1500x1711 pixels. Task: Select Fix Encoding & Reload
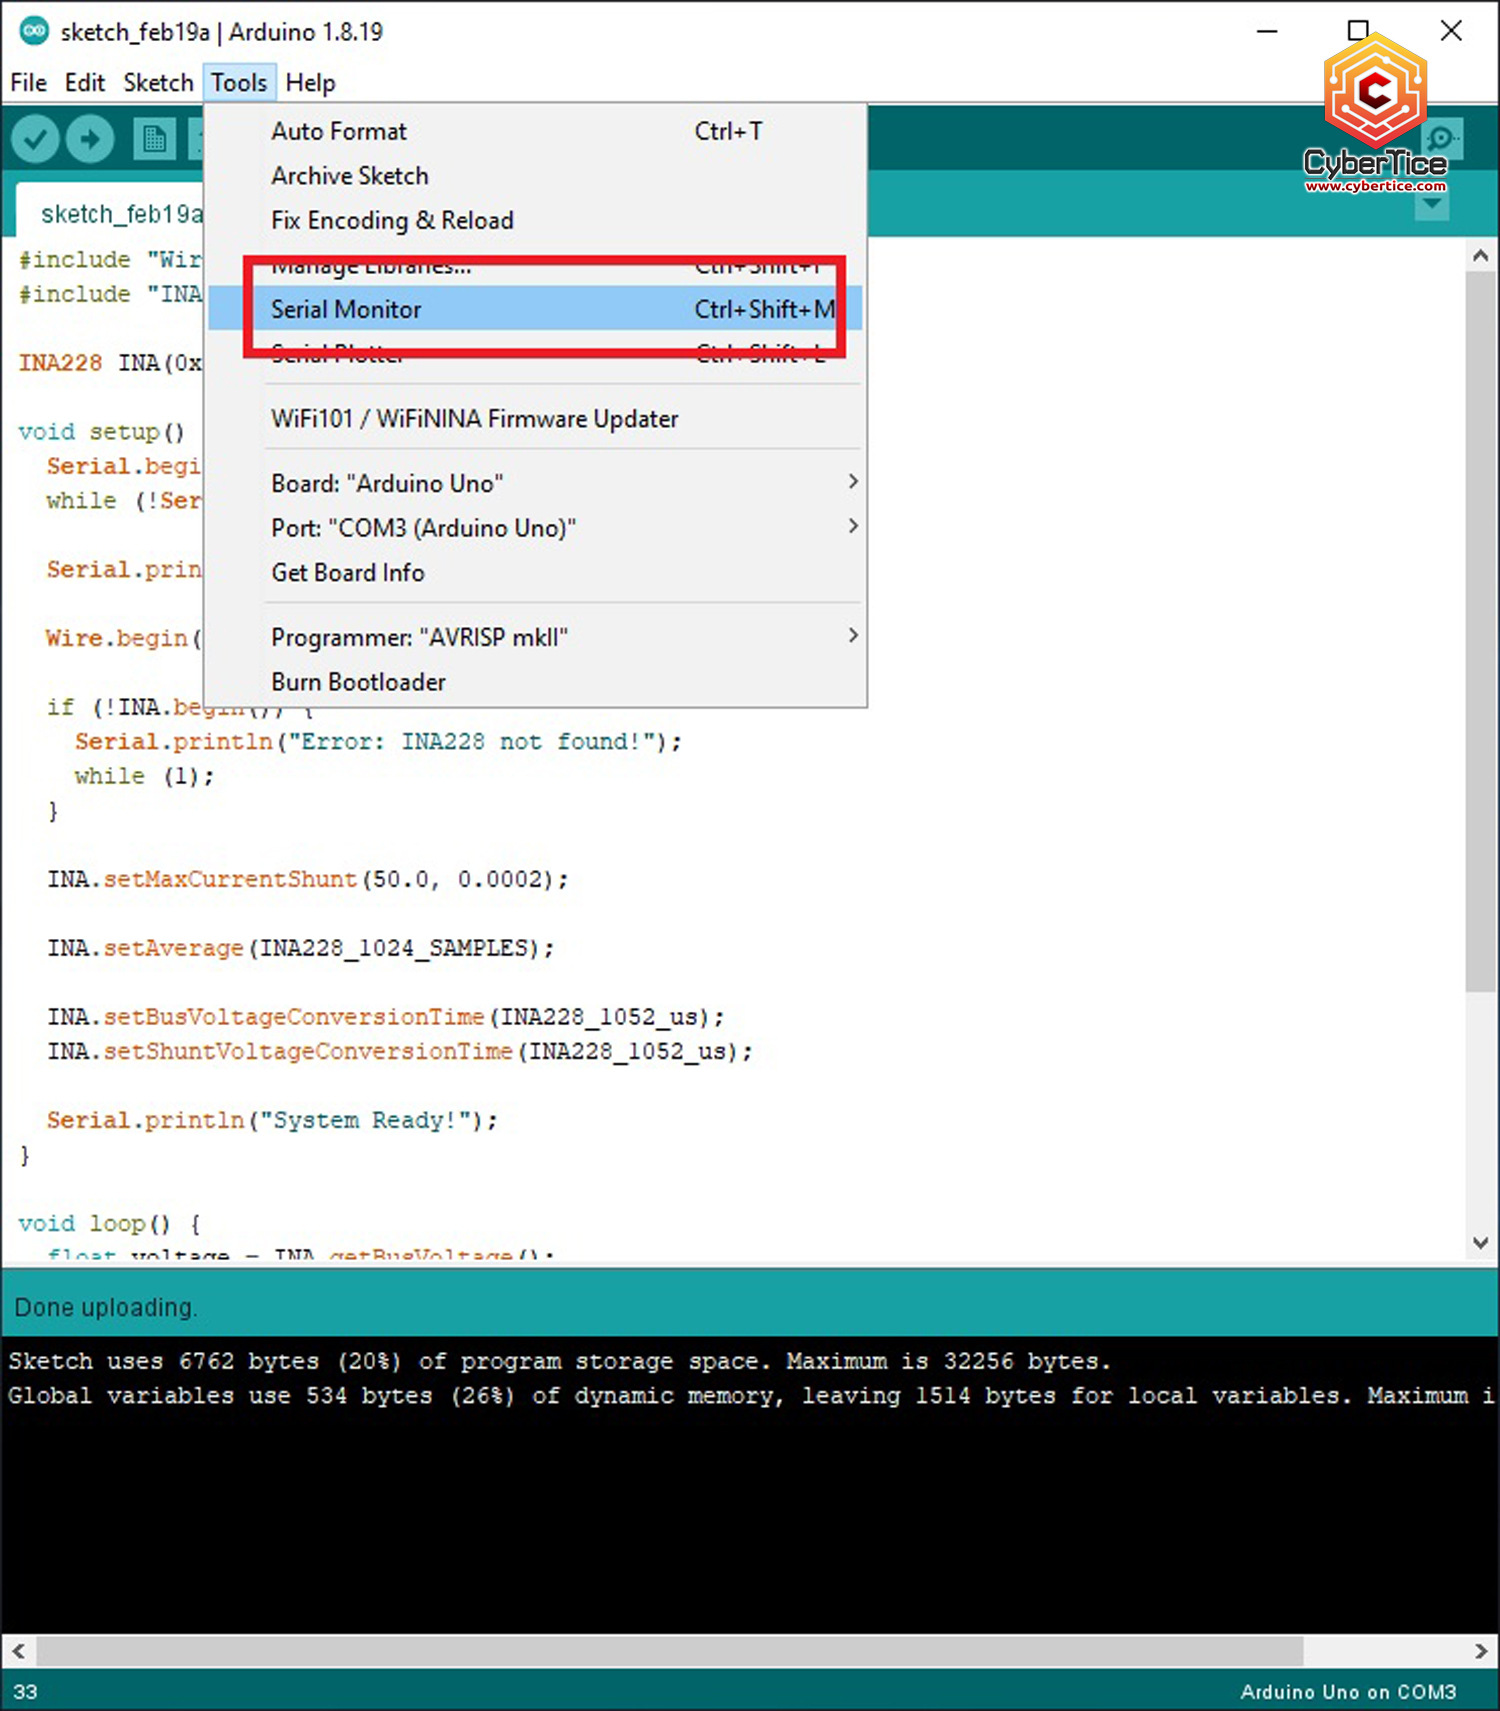[x=536, y=220]
